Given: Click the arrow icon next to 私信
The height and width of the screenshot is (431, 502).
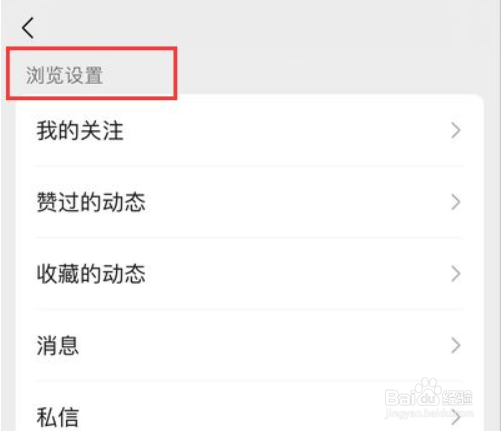Looking at the screenshot, I should tap(456, 417).
